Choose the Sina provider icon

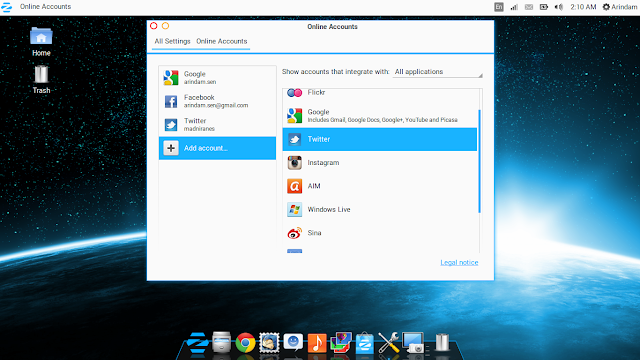(x=294, y=233)
